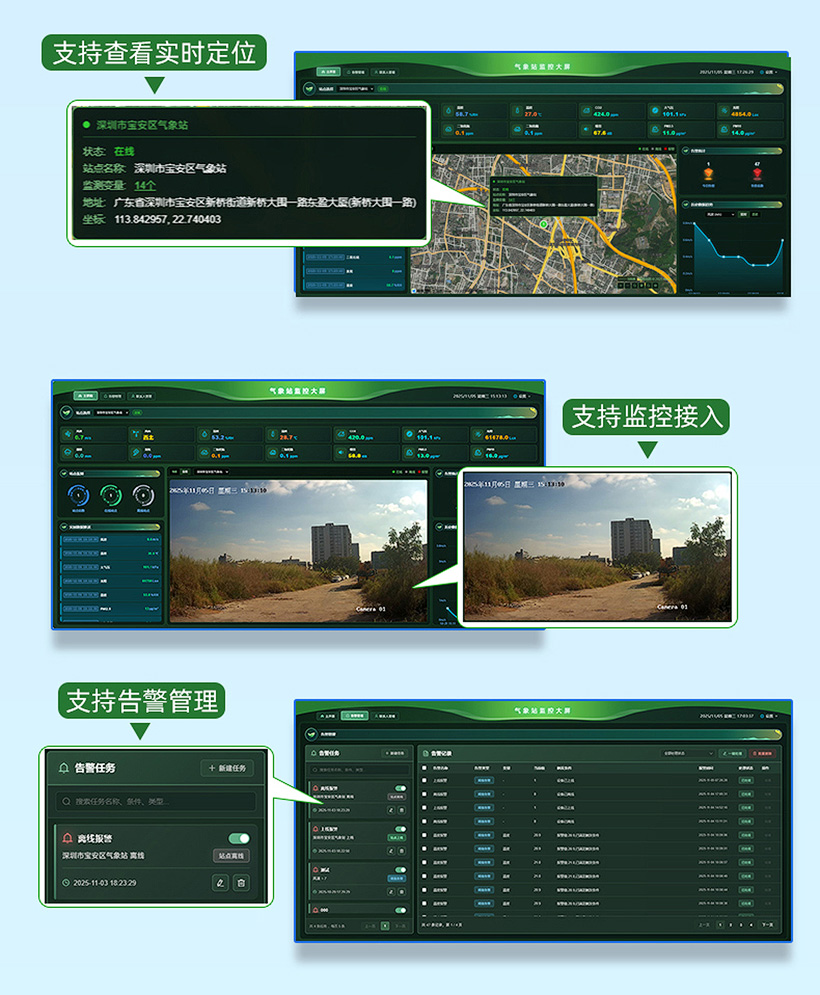This screenshot has height=995, width=820.
Task: Click the edit pencil icon on 离线报警 task
Action: tap(220, 883)
